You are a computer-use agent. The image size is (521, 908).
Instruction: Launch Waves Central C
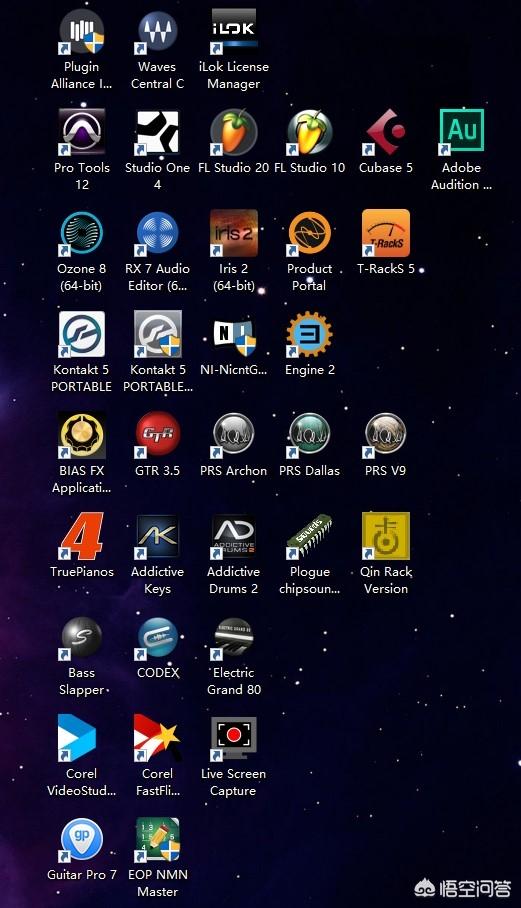click(157, 32)
